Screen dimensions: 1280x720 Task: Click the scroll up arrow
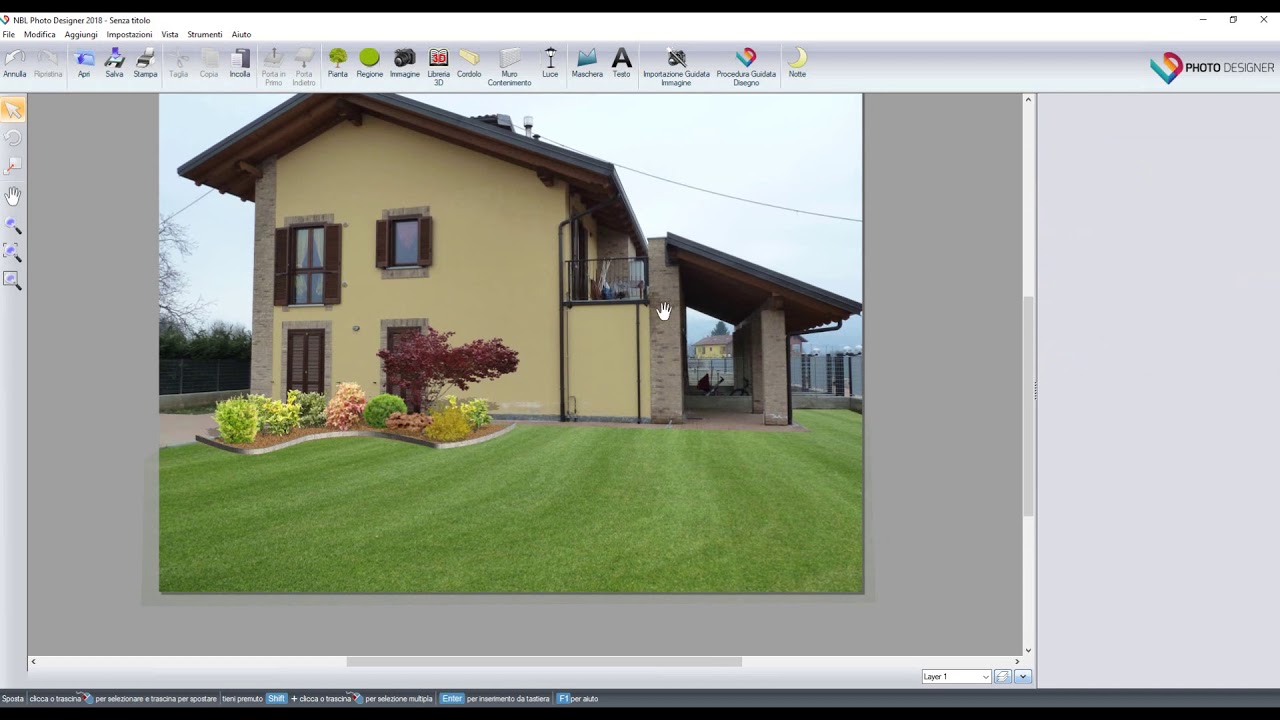[x=1028, y=100]
